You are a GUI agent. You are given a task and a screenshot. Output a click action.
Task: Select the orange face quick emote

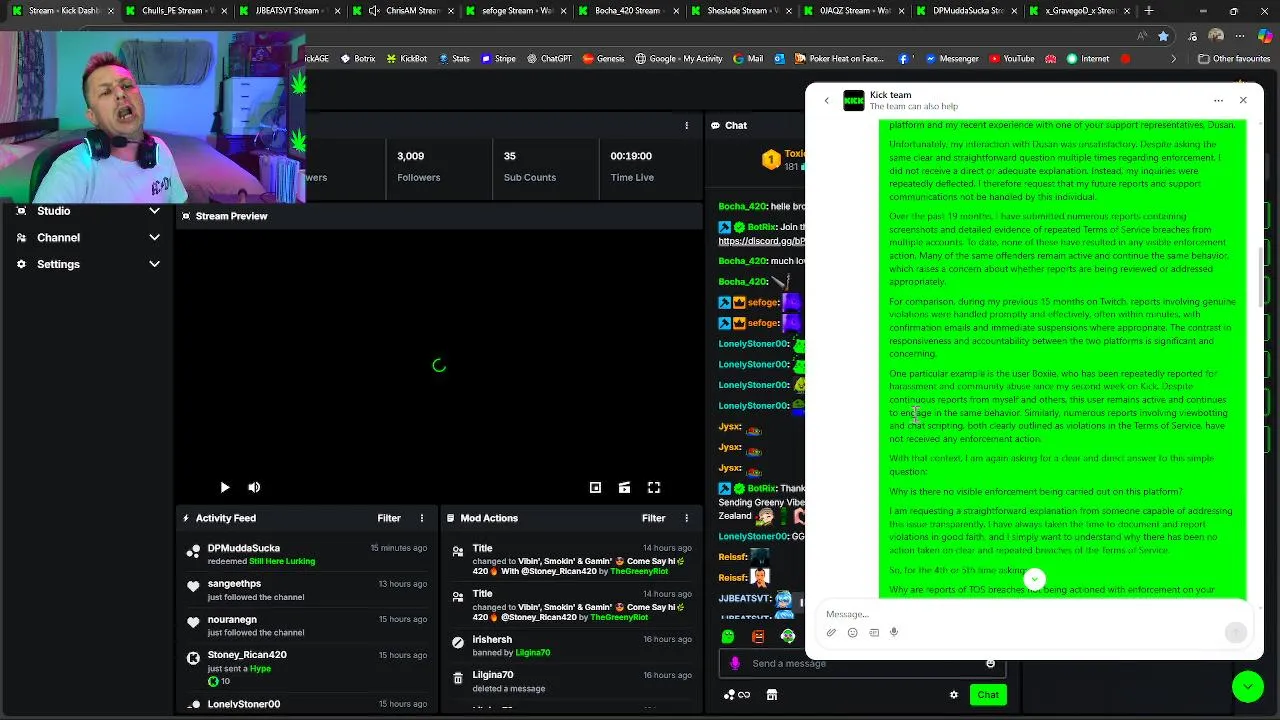point(758,636)
